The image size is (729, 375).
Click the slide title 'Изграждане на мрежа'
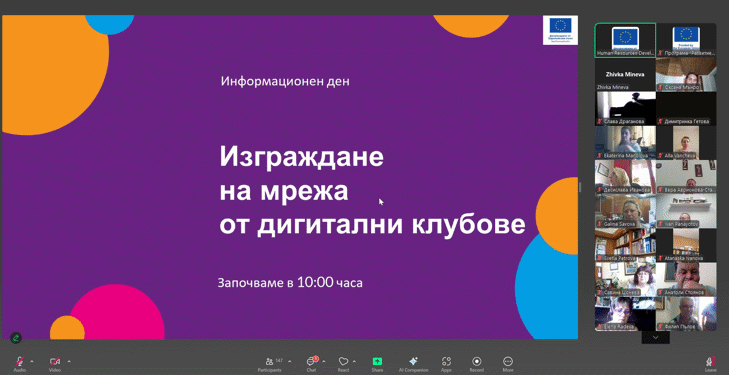click(302, 174)
